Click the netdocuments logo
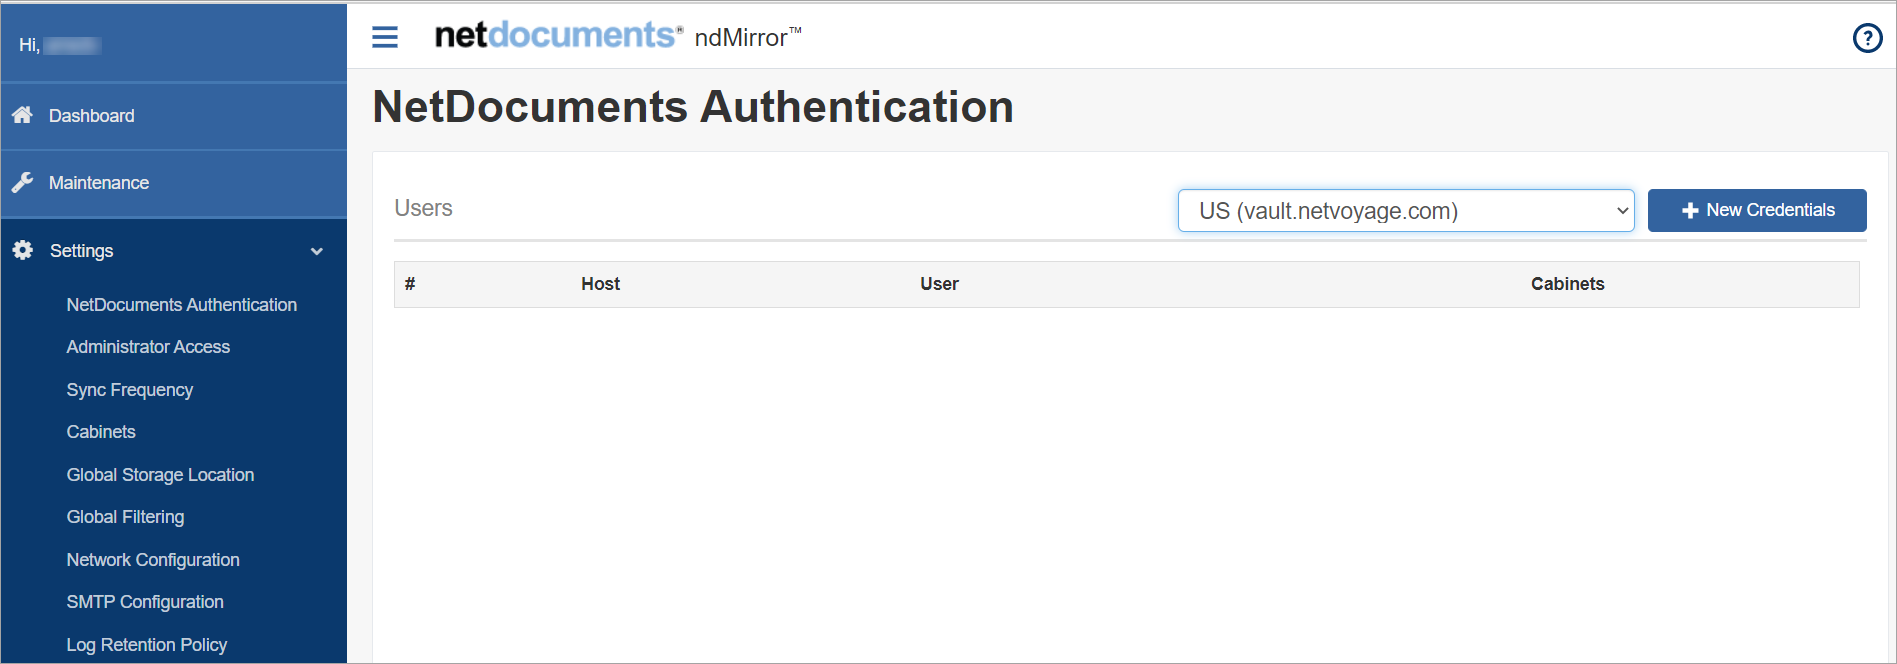Screen dimensions: 1897x664 coord(557,33)
